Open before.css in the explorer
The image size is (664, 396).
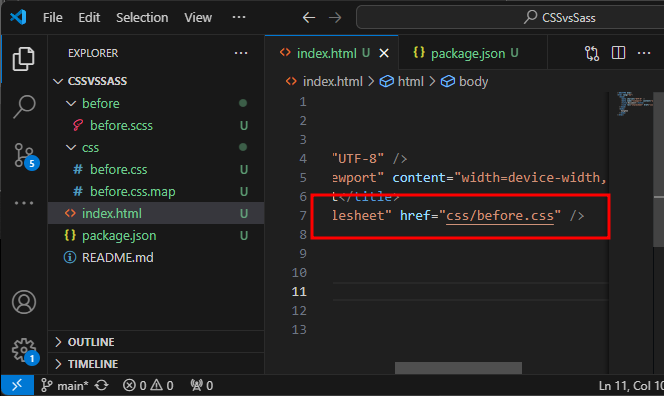[x=156, y=169]
